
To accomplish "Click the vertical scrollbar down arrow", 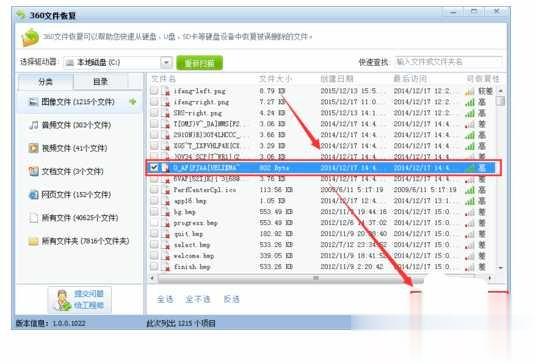I will point(501,268).
